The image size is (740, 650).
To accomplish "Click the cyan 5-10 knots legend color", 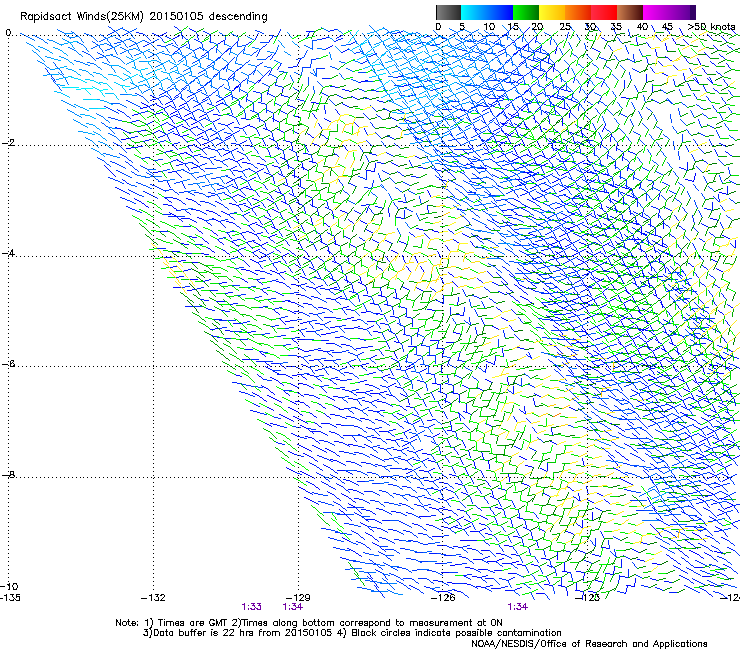I will pos(474,12).
